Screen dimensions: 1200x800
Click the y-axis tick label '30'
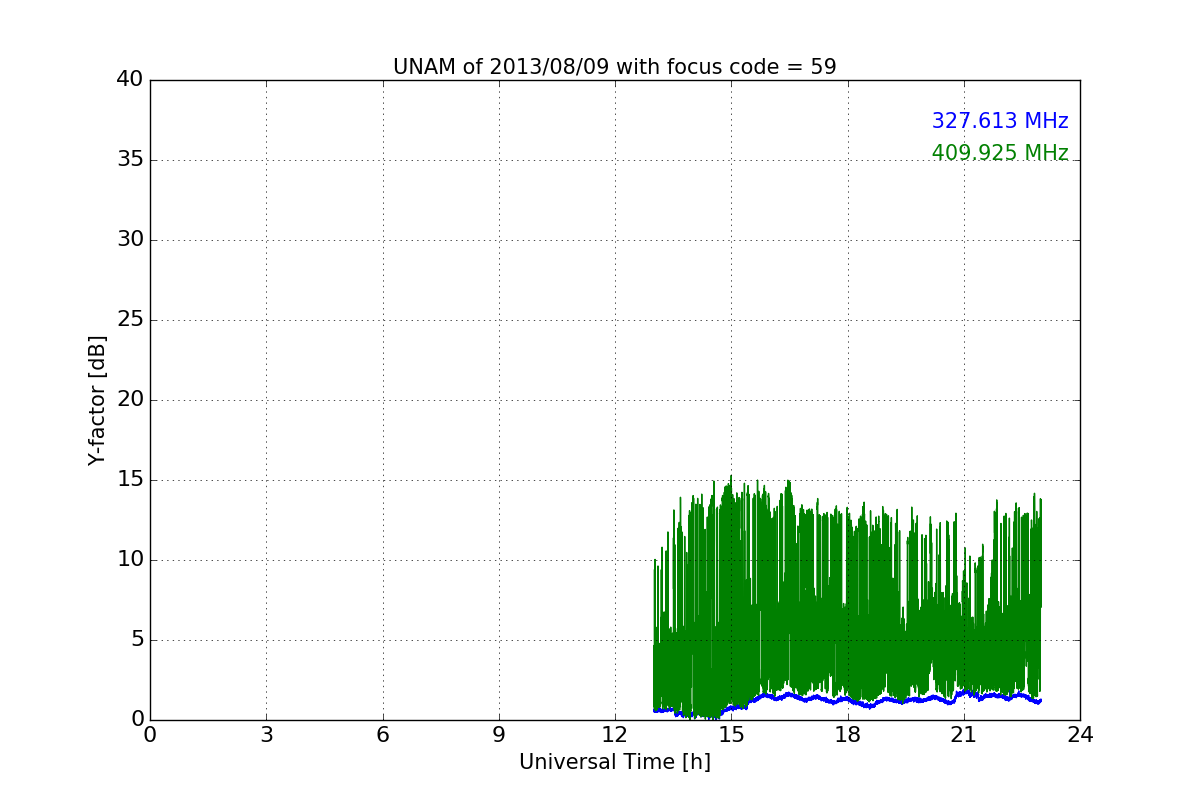(130, 240)
